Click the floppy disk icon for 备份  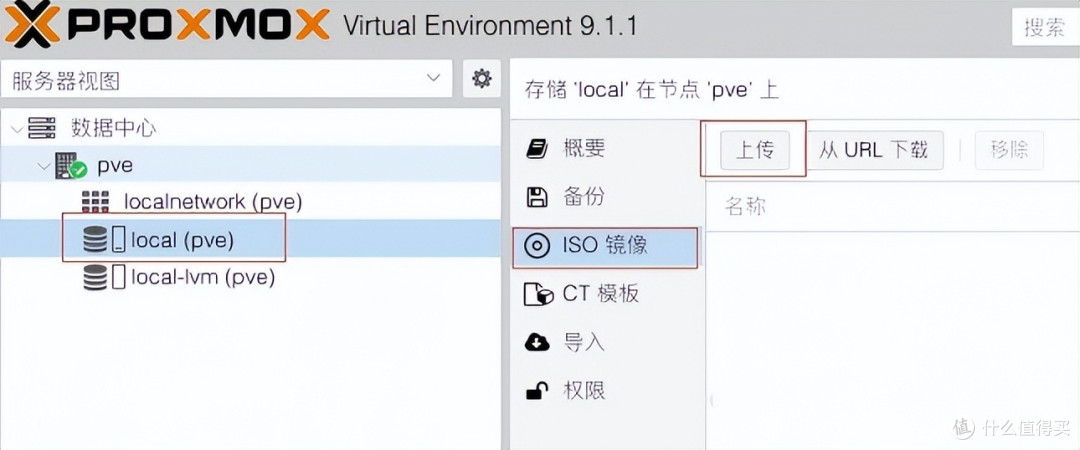coord(537,197)
